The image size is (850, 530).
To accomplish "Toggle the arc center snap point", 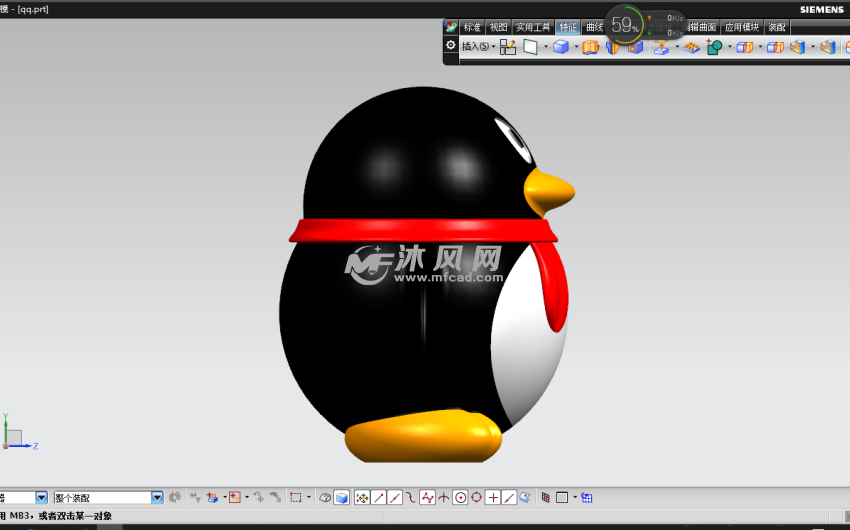I will pyautogui.click(x=460, y=497).
